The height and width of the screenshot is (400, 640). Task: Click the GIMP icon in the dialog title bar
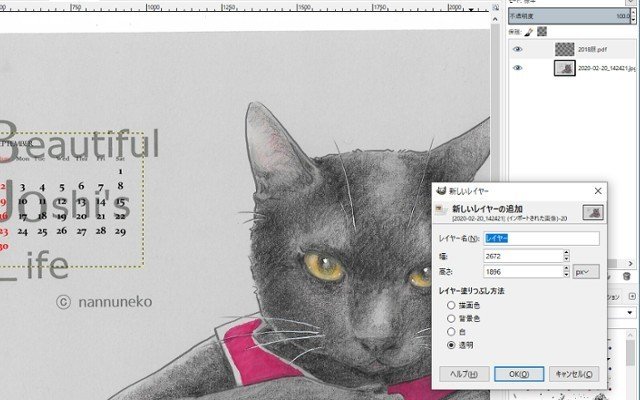441,191
